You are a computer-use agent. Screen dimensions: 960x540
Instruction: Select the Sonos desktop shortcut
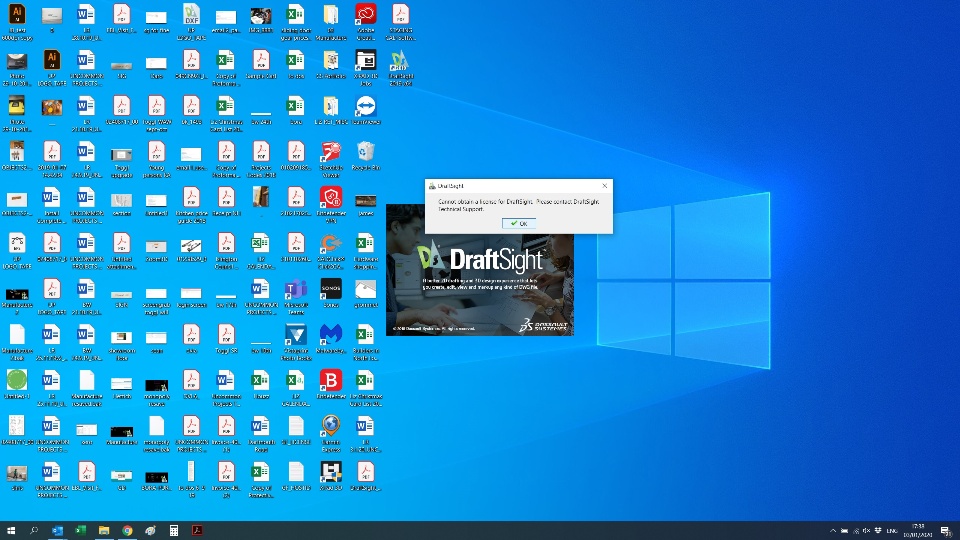tap(331, 293)
